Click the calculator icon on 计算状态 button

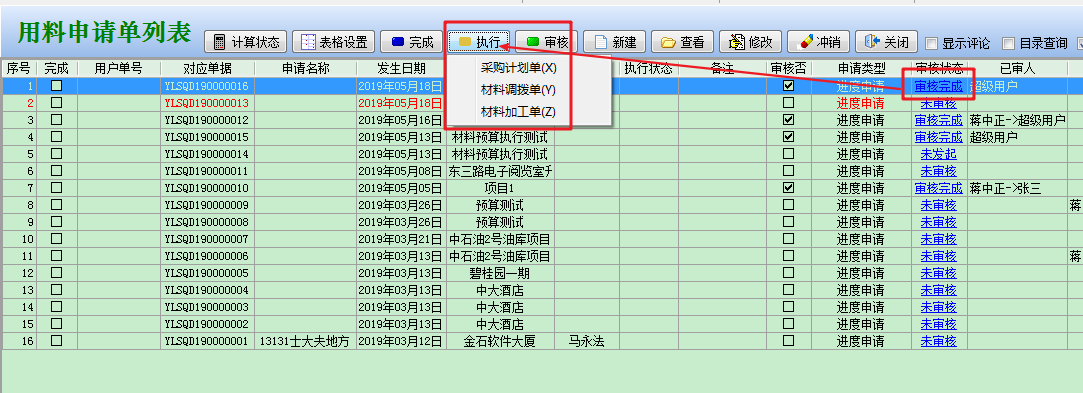pos(219,42)
